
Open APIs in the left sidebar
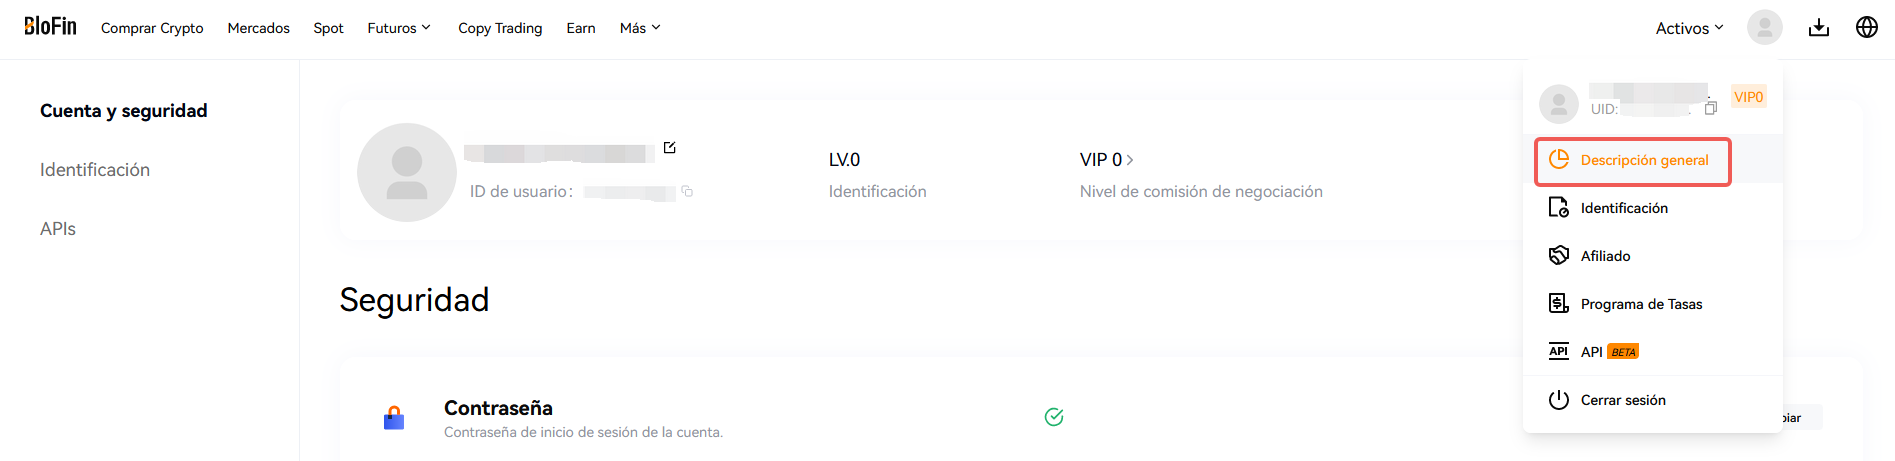pyautogui.click(x=58, y=229)
